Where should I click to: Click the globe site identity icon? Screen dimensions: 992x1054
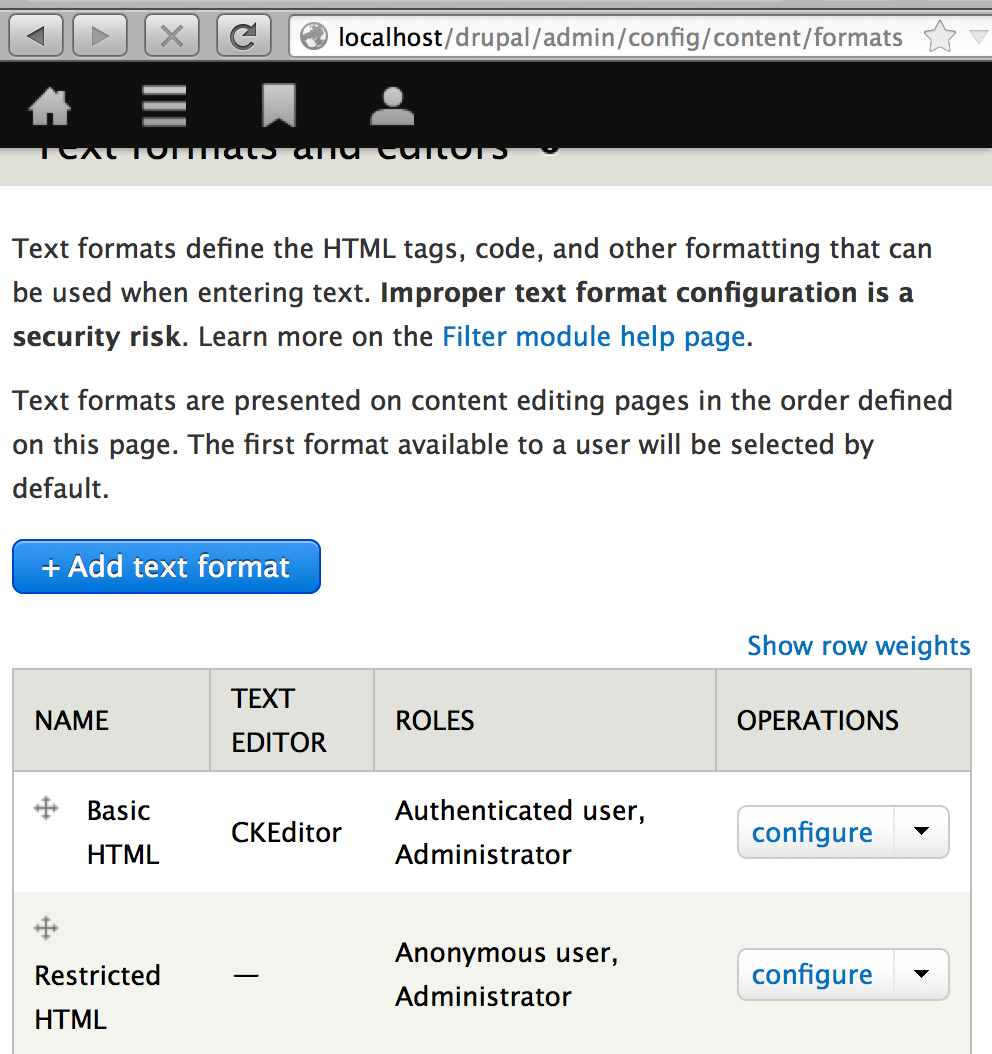[314, 36]
